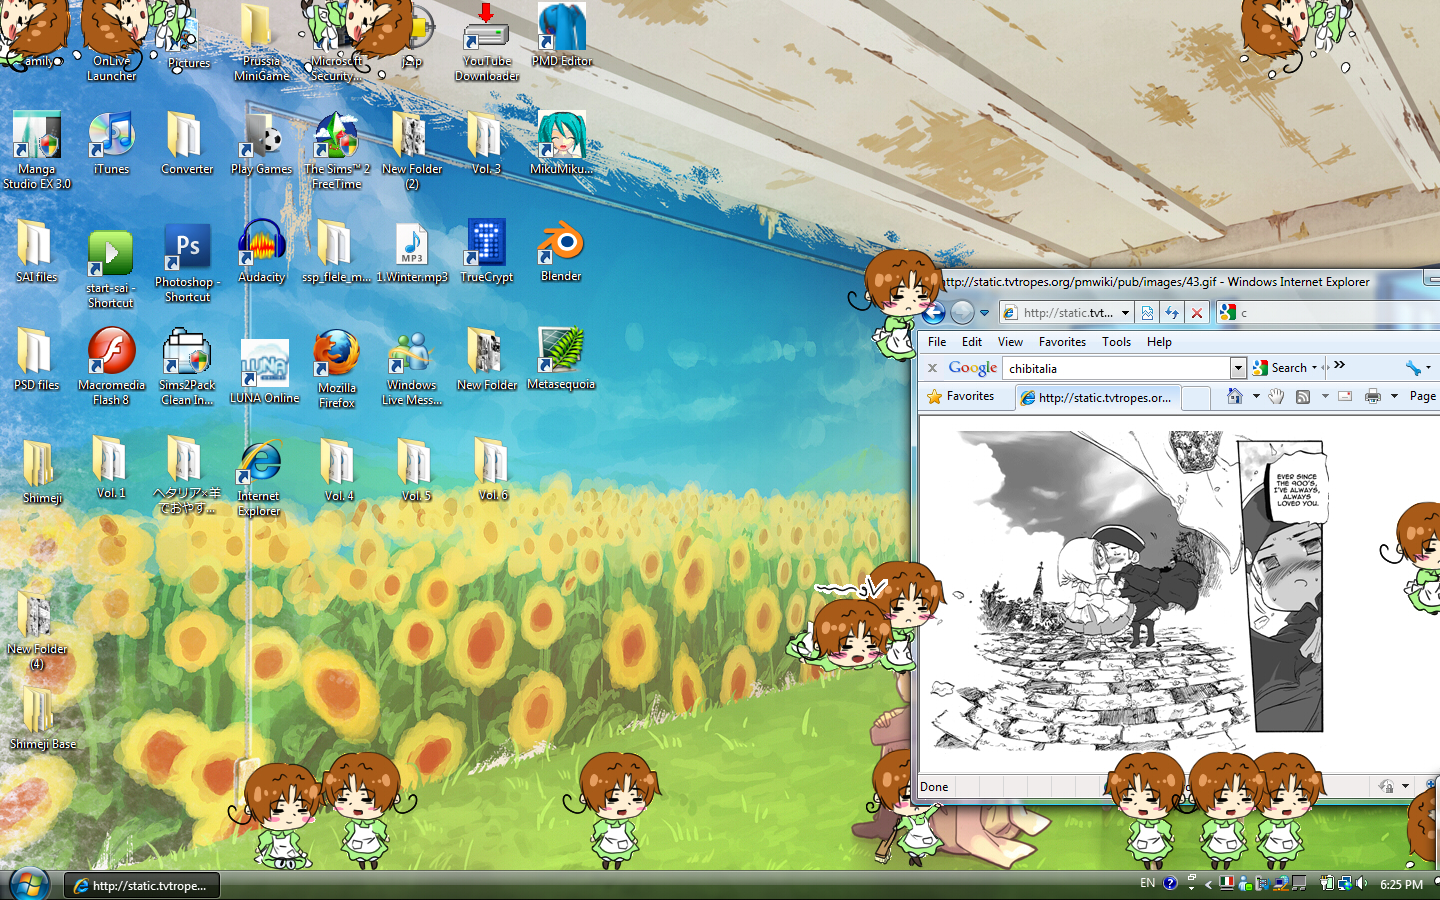The image size is (1440, 900).
Task: Open the browser Home page icon
Action: pos(1234,396)
